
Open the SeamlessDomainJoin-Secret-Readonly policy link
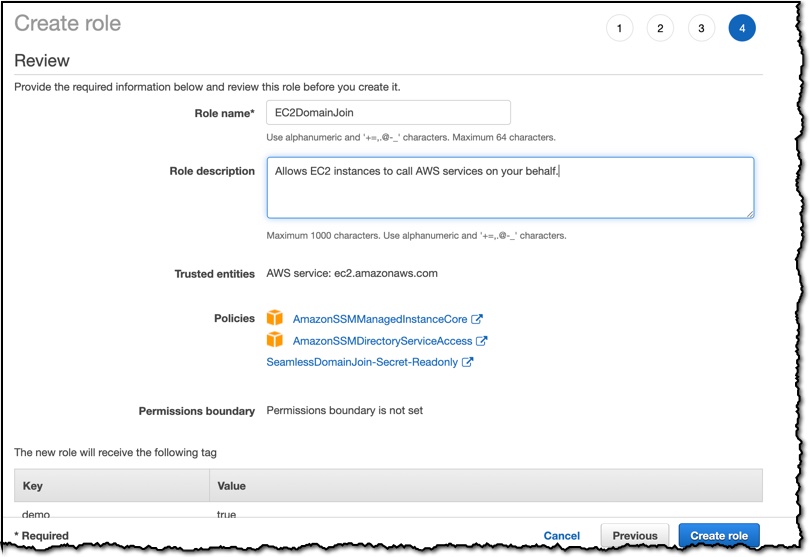[362, 362]
